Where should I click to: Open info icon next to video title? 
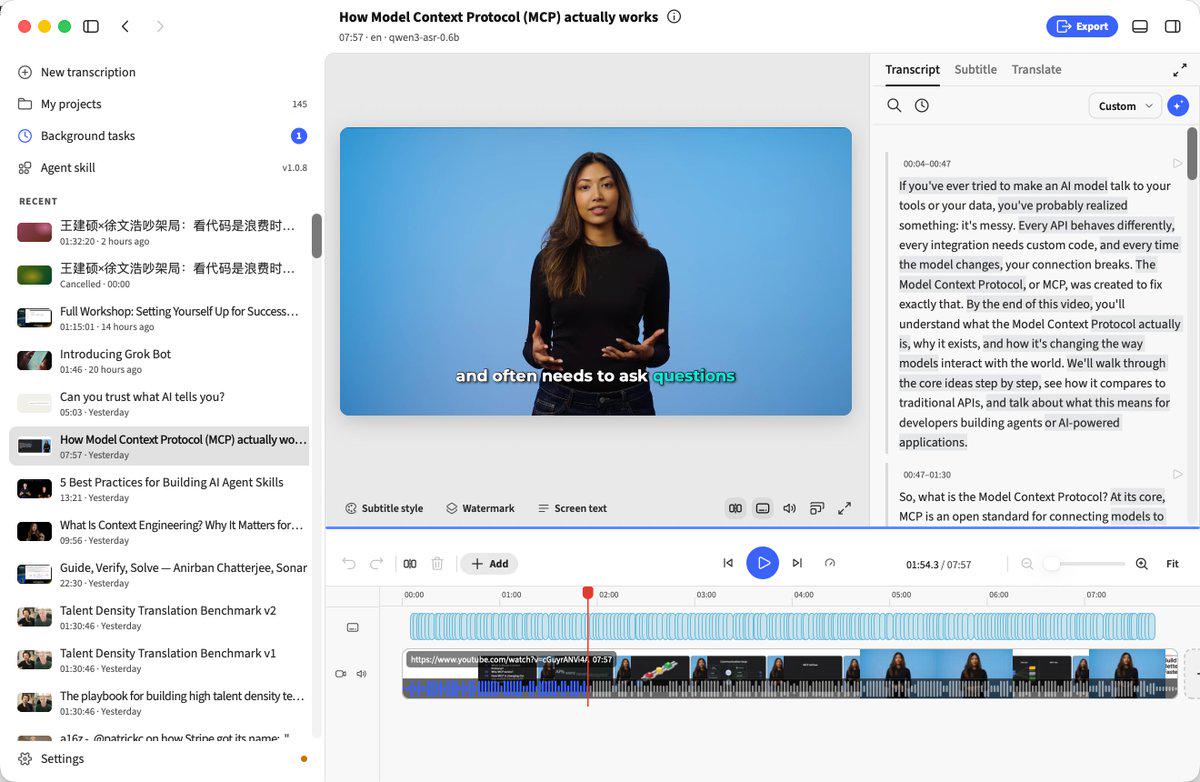(674, 17)
